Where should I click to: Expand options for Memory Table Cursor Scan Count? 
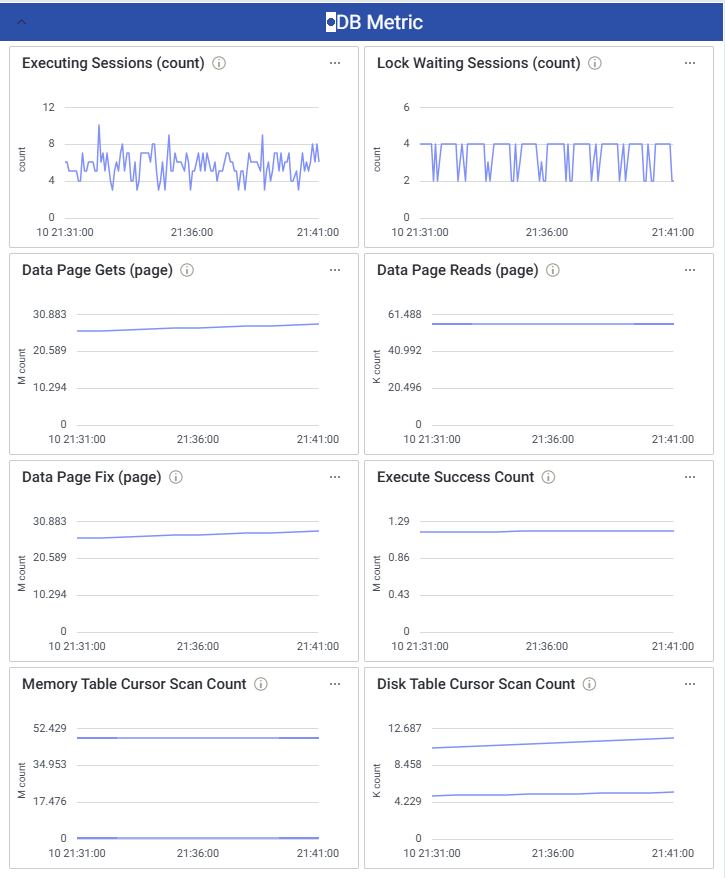coord(335,684)
